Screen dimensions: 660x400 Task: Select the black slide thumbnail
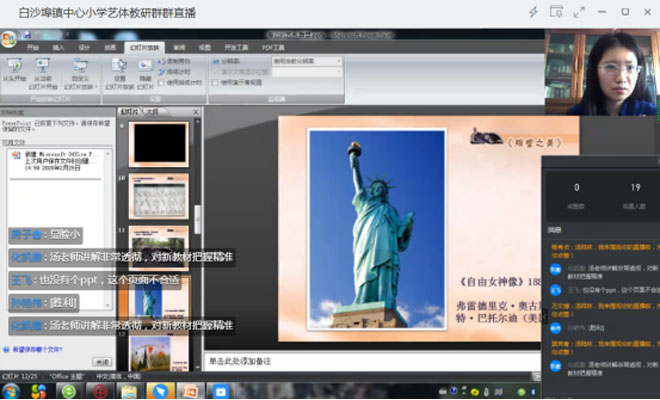[x=159, y=144]
